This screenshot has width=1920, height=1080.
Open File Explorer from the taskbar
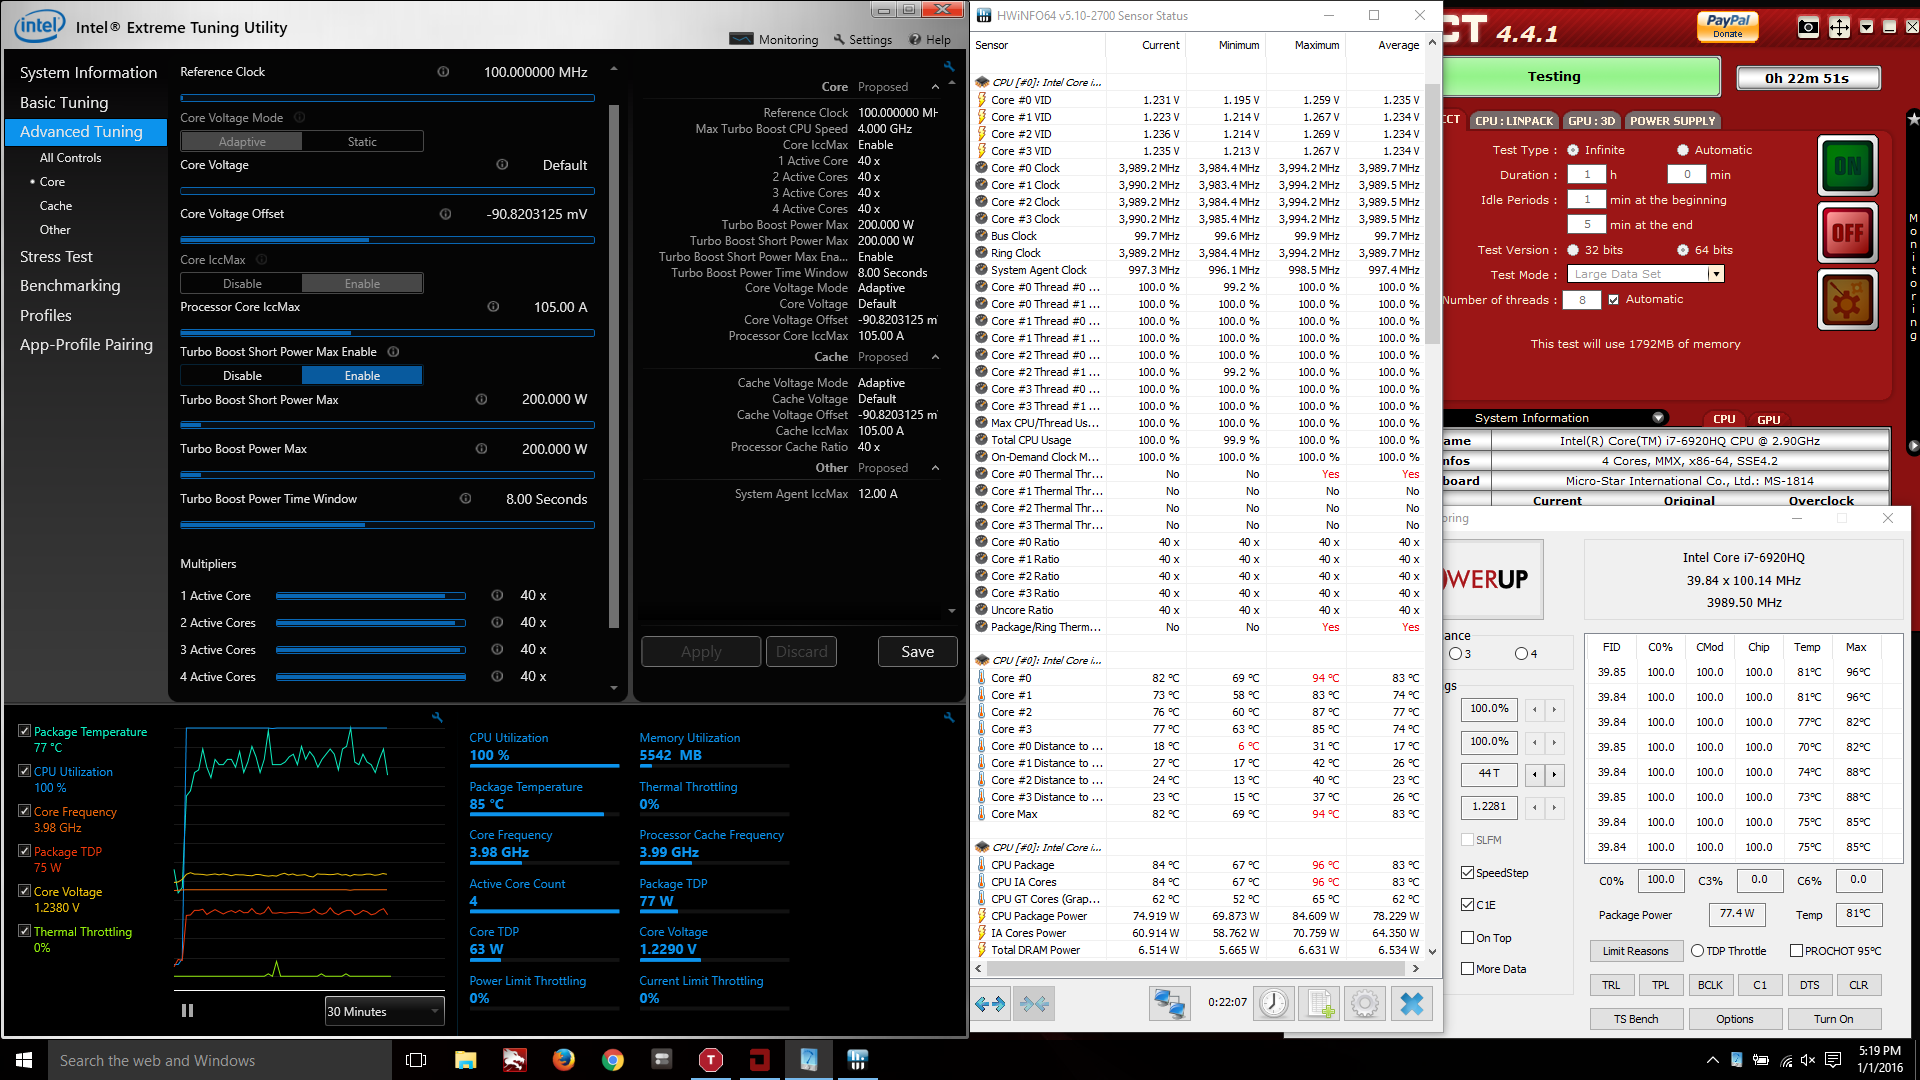(465, 1060)
